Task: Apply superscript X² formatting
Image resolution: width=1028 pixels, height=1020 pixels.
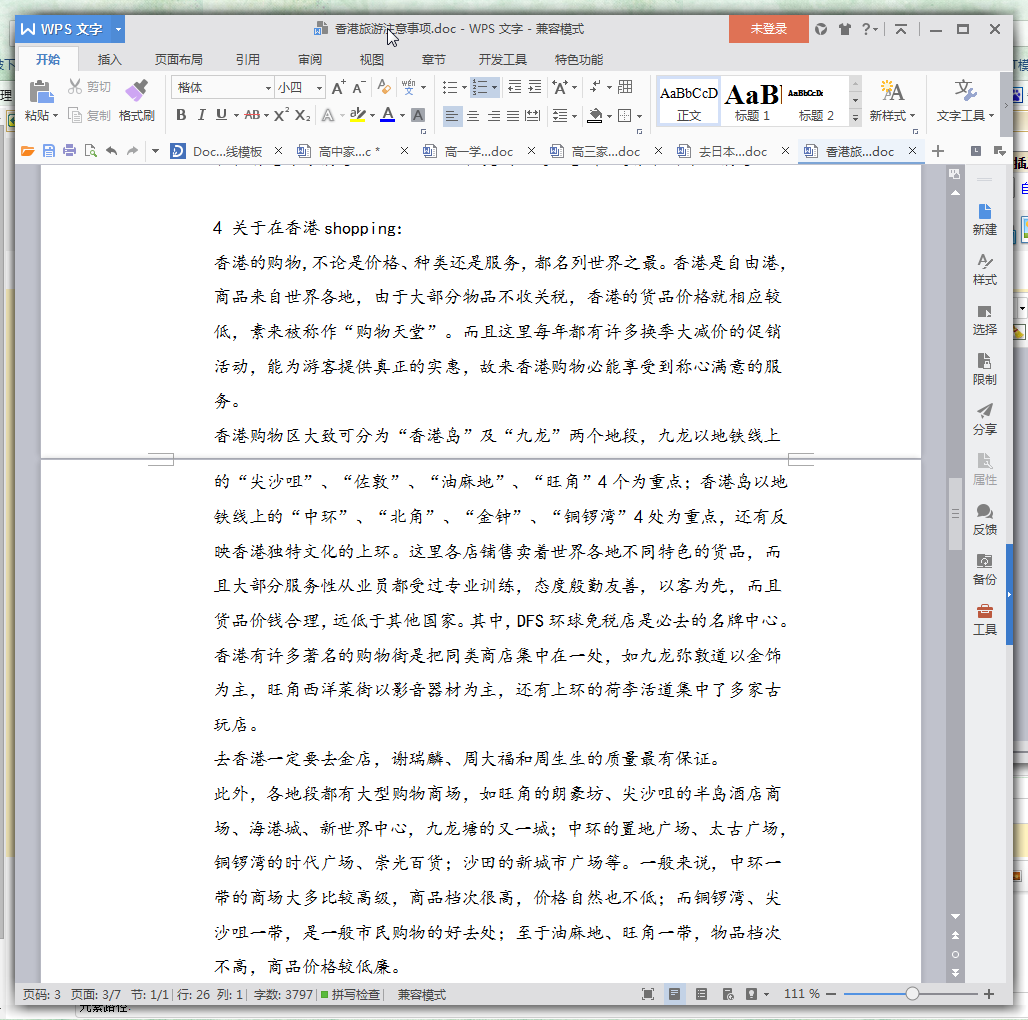Action: pos(281,115)
